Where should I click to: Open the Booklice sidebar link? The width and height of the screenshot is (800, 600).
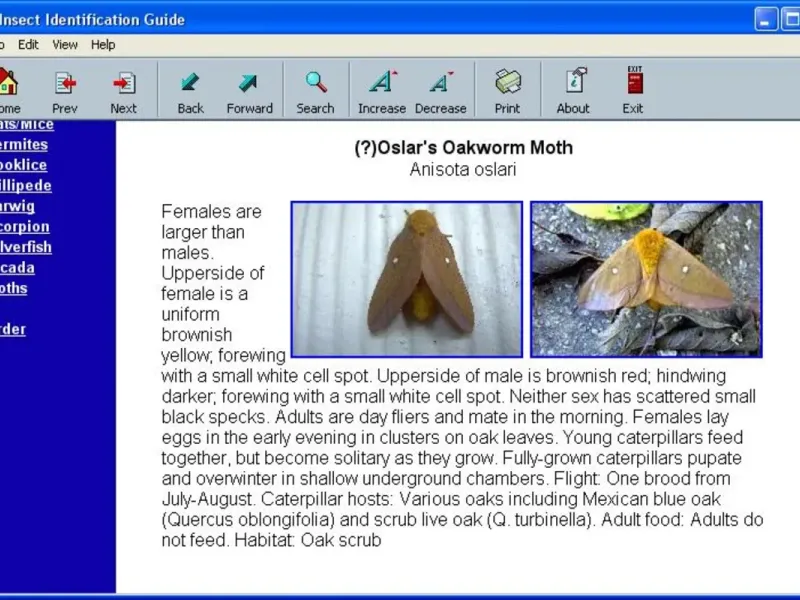coord(23,165)
